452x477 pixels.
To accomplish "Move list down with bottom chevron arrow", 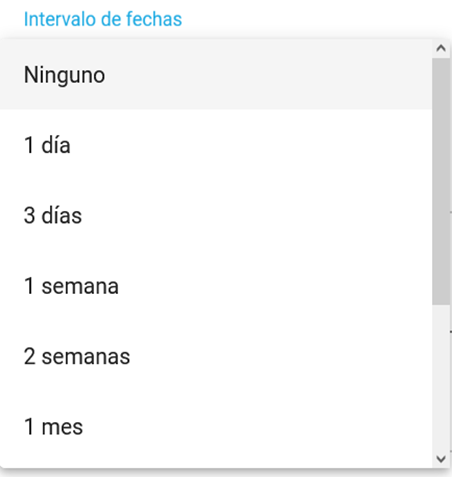I will pos(441,459).
